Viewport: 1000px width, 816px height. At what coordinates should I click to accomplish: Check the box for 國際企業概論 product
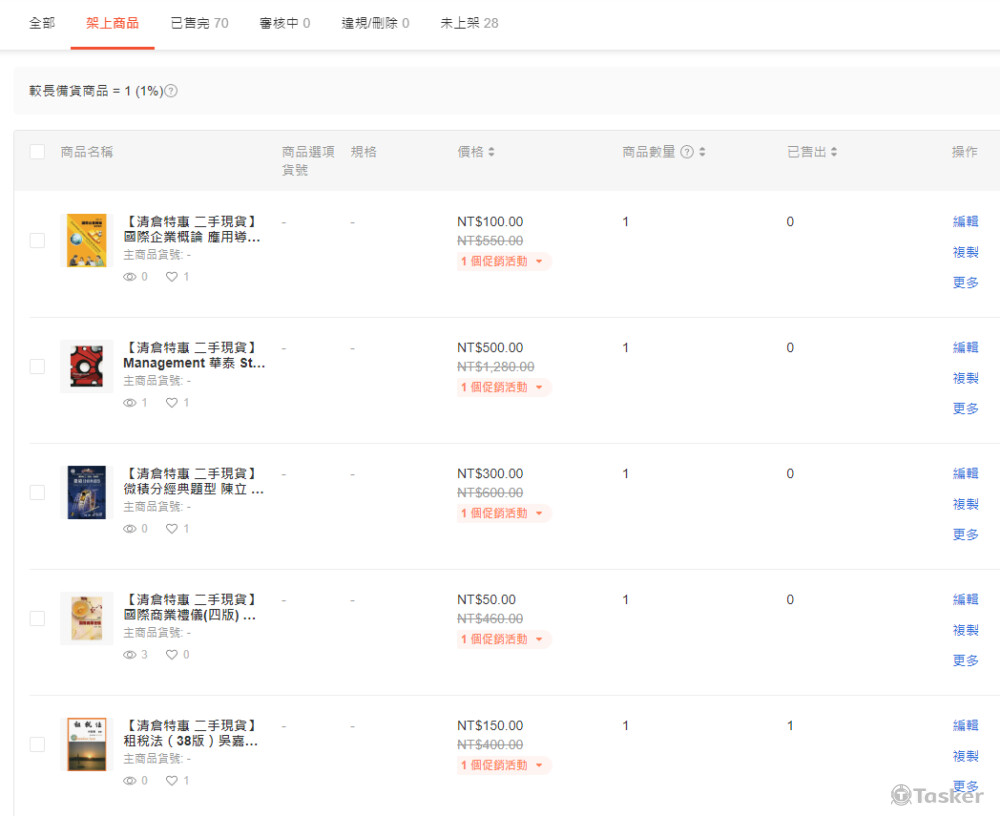(37, 240)
